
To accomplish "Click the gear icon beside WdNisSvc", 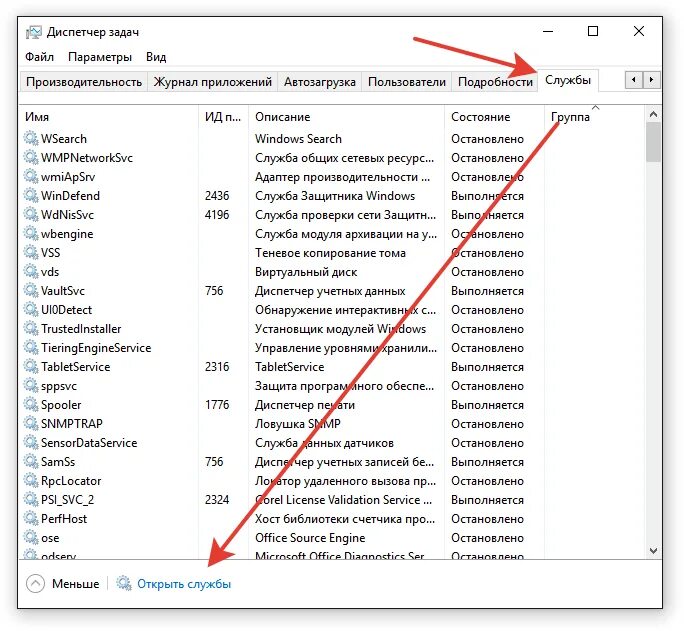I will 31,215.
